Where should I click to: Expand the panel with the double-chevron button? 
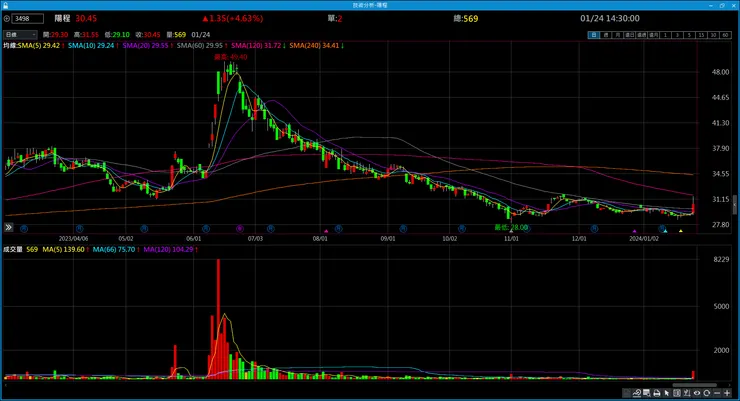coord(8,227)
